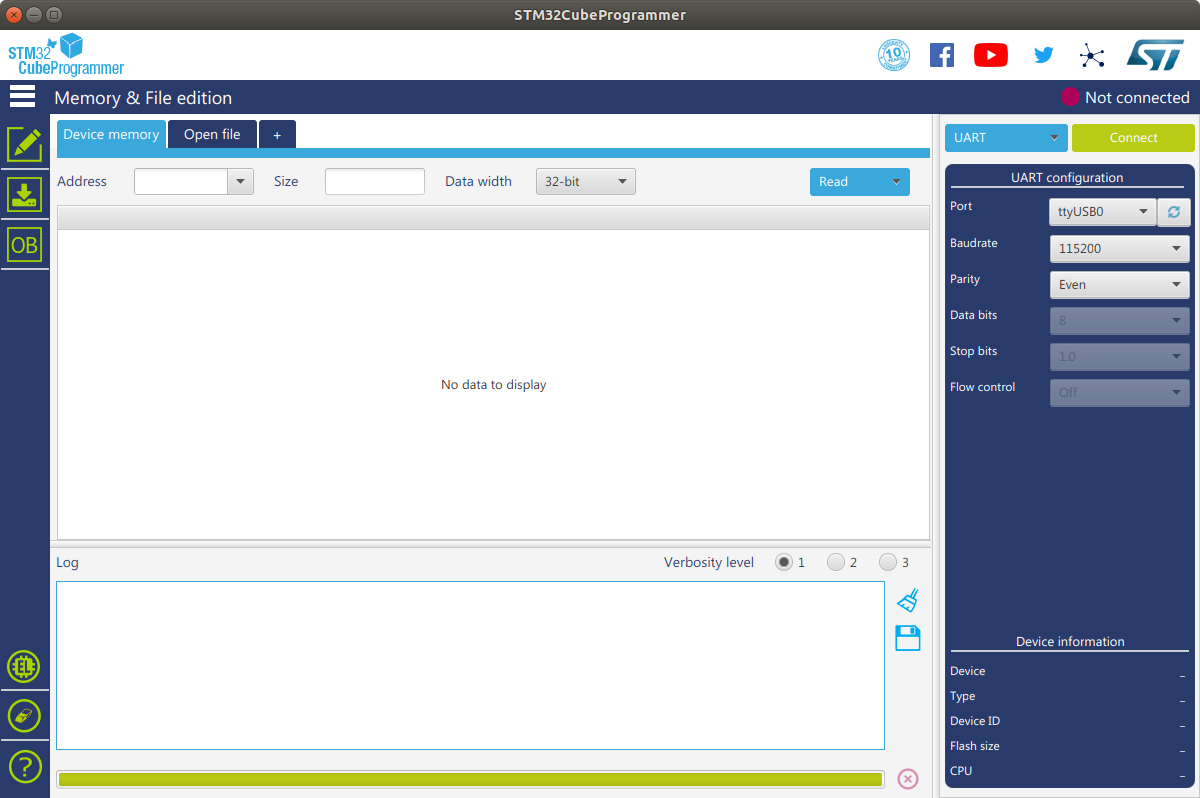Viewport: 1200px width, 798px height.
Task: Expand the Data width 32-bit dropdown
Action: (x=586, y=182)
